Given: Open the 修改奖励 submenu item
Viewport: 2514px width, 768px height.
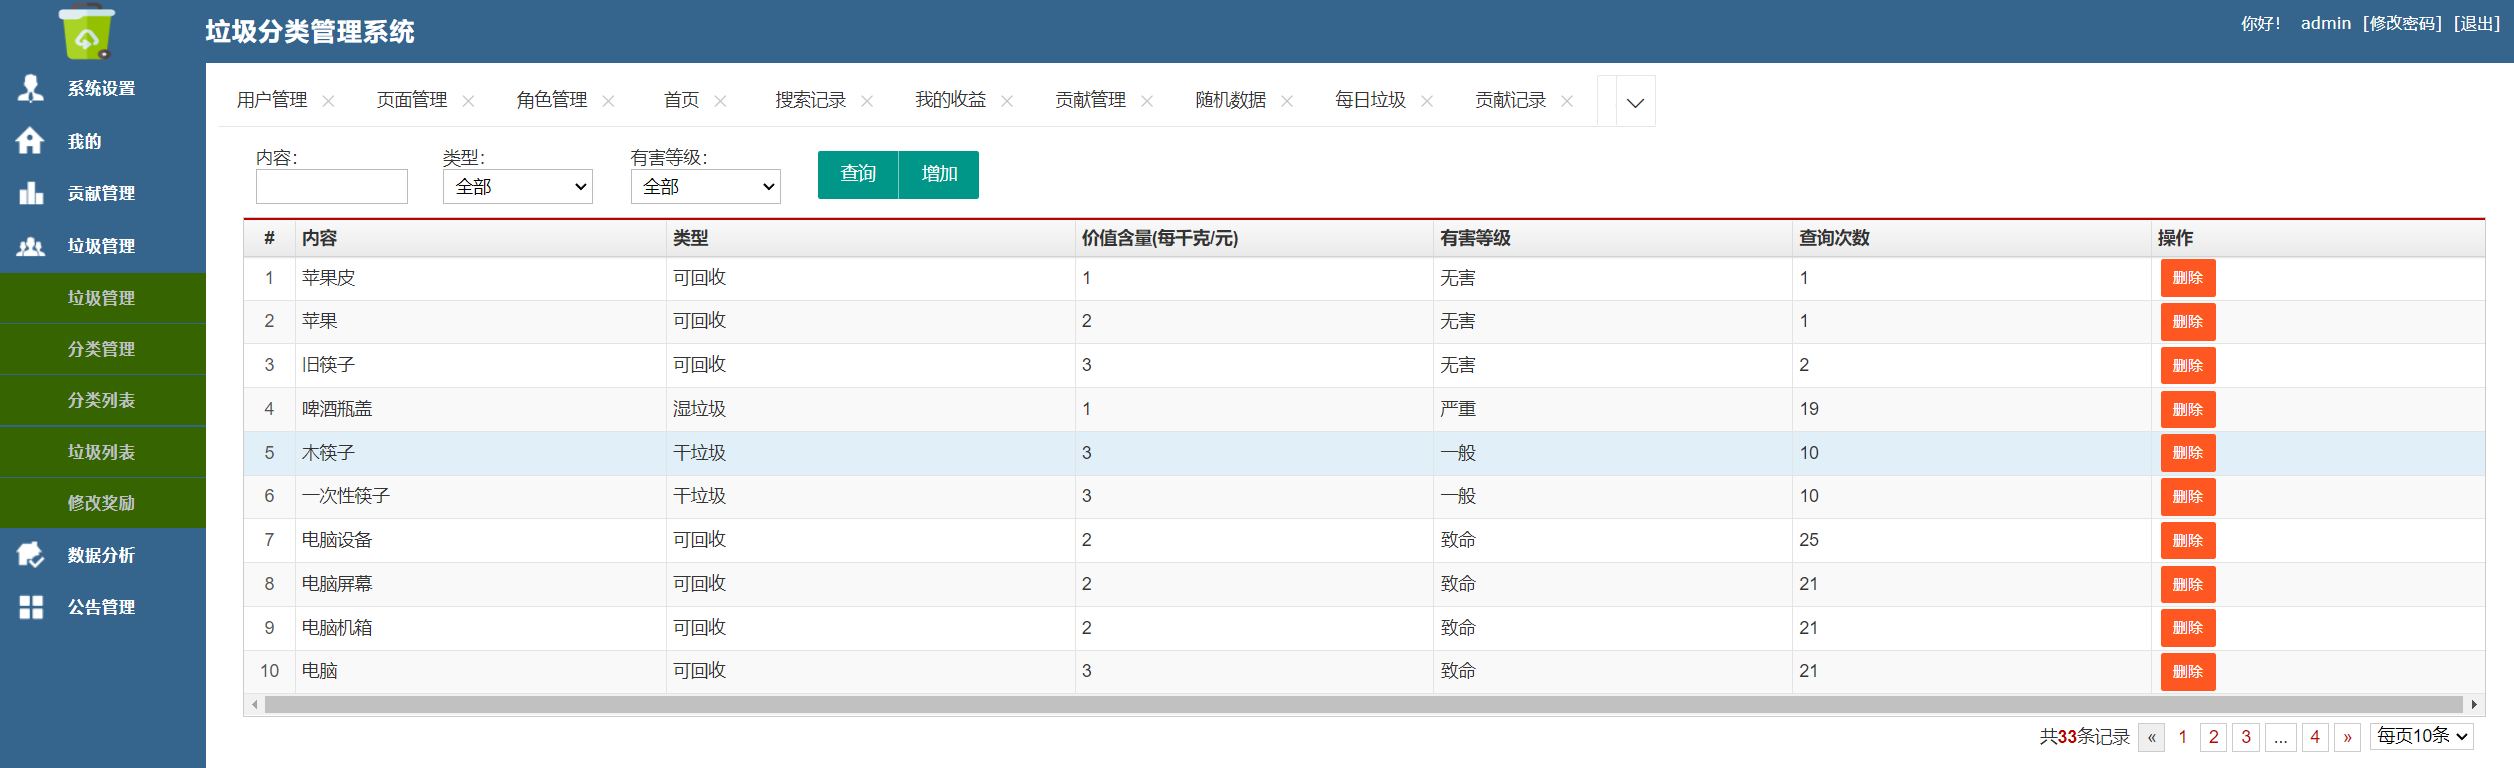Looking at the screenshot, I should (102, 503).
